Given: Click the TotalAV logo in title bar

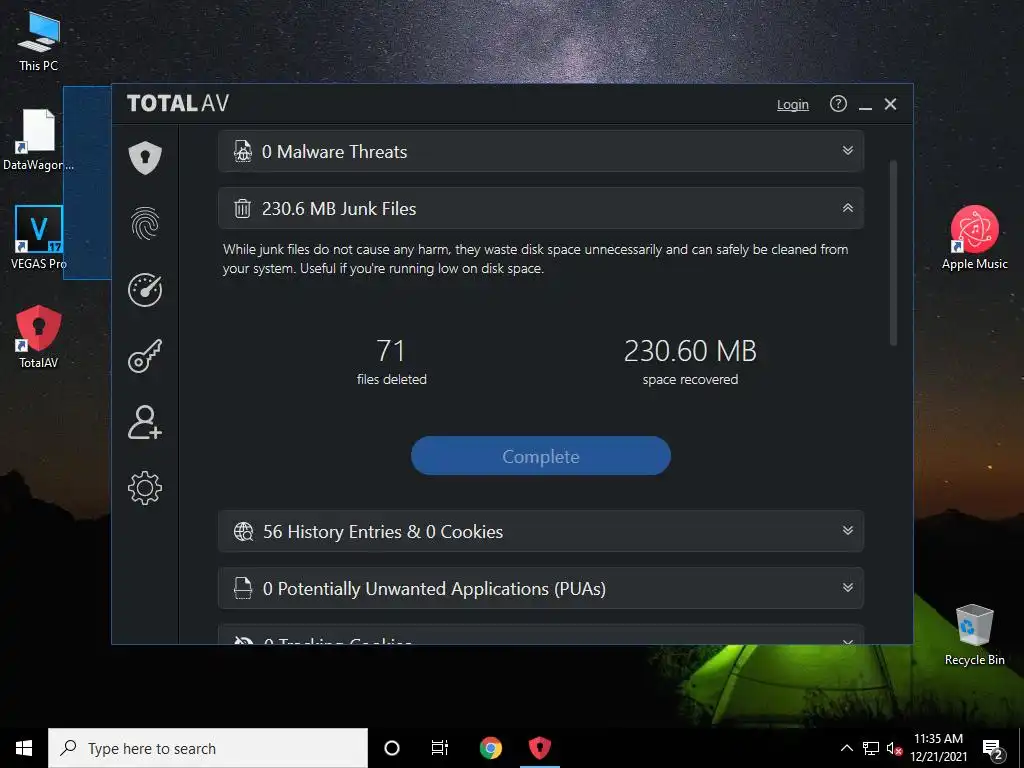Looking at the screenshot, I should [x=178, y=103].
